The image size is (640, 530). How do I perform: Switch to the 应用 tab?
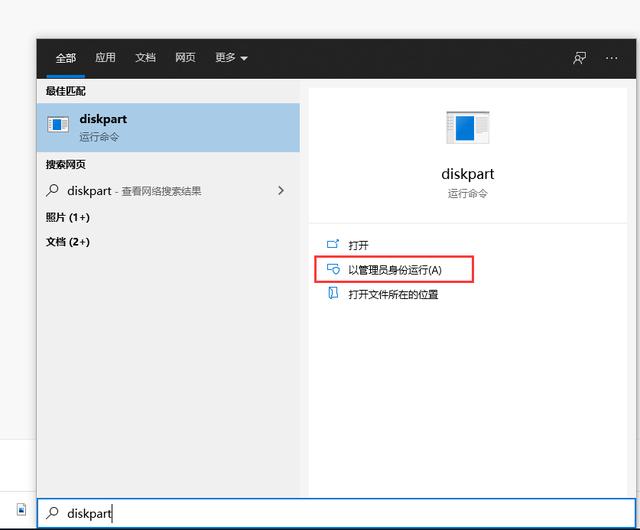click(105, 58)
